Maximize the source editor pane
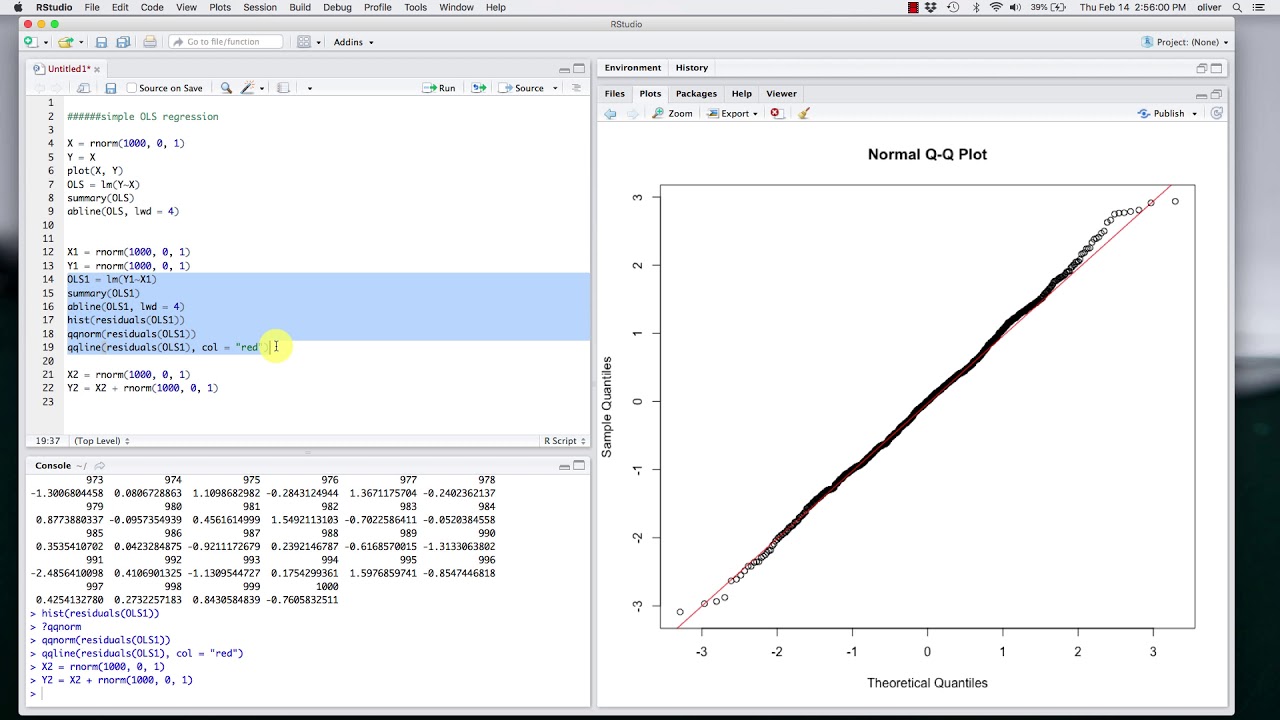Viewport: 1280px width, 720px height. tap(579, 69)
